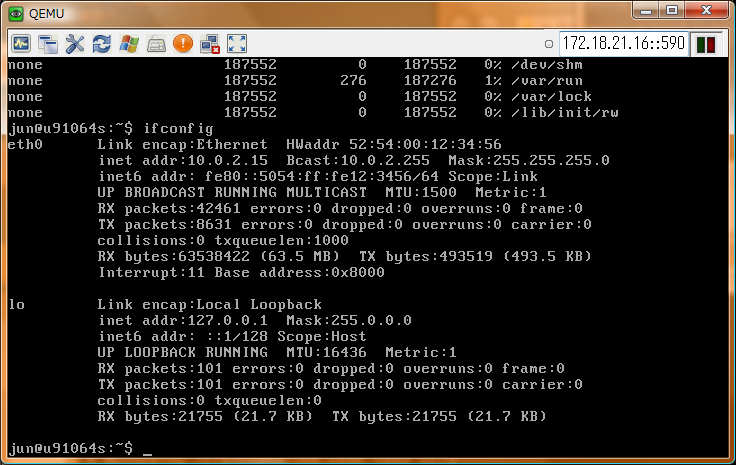Click the overlapping windows toolbar icon
This screenshot has height=465, width=736.
coord(48,44)
